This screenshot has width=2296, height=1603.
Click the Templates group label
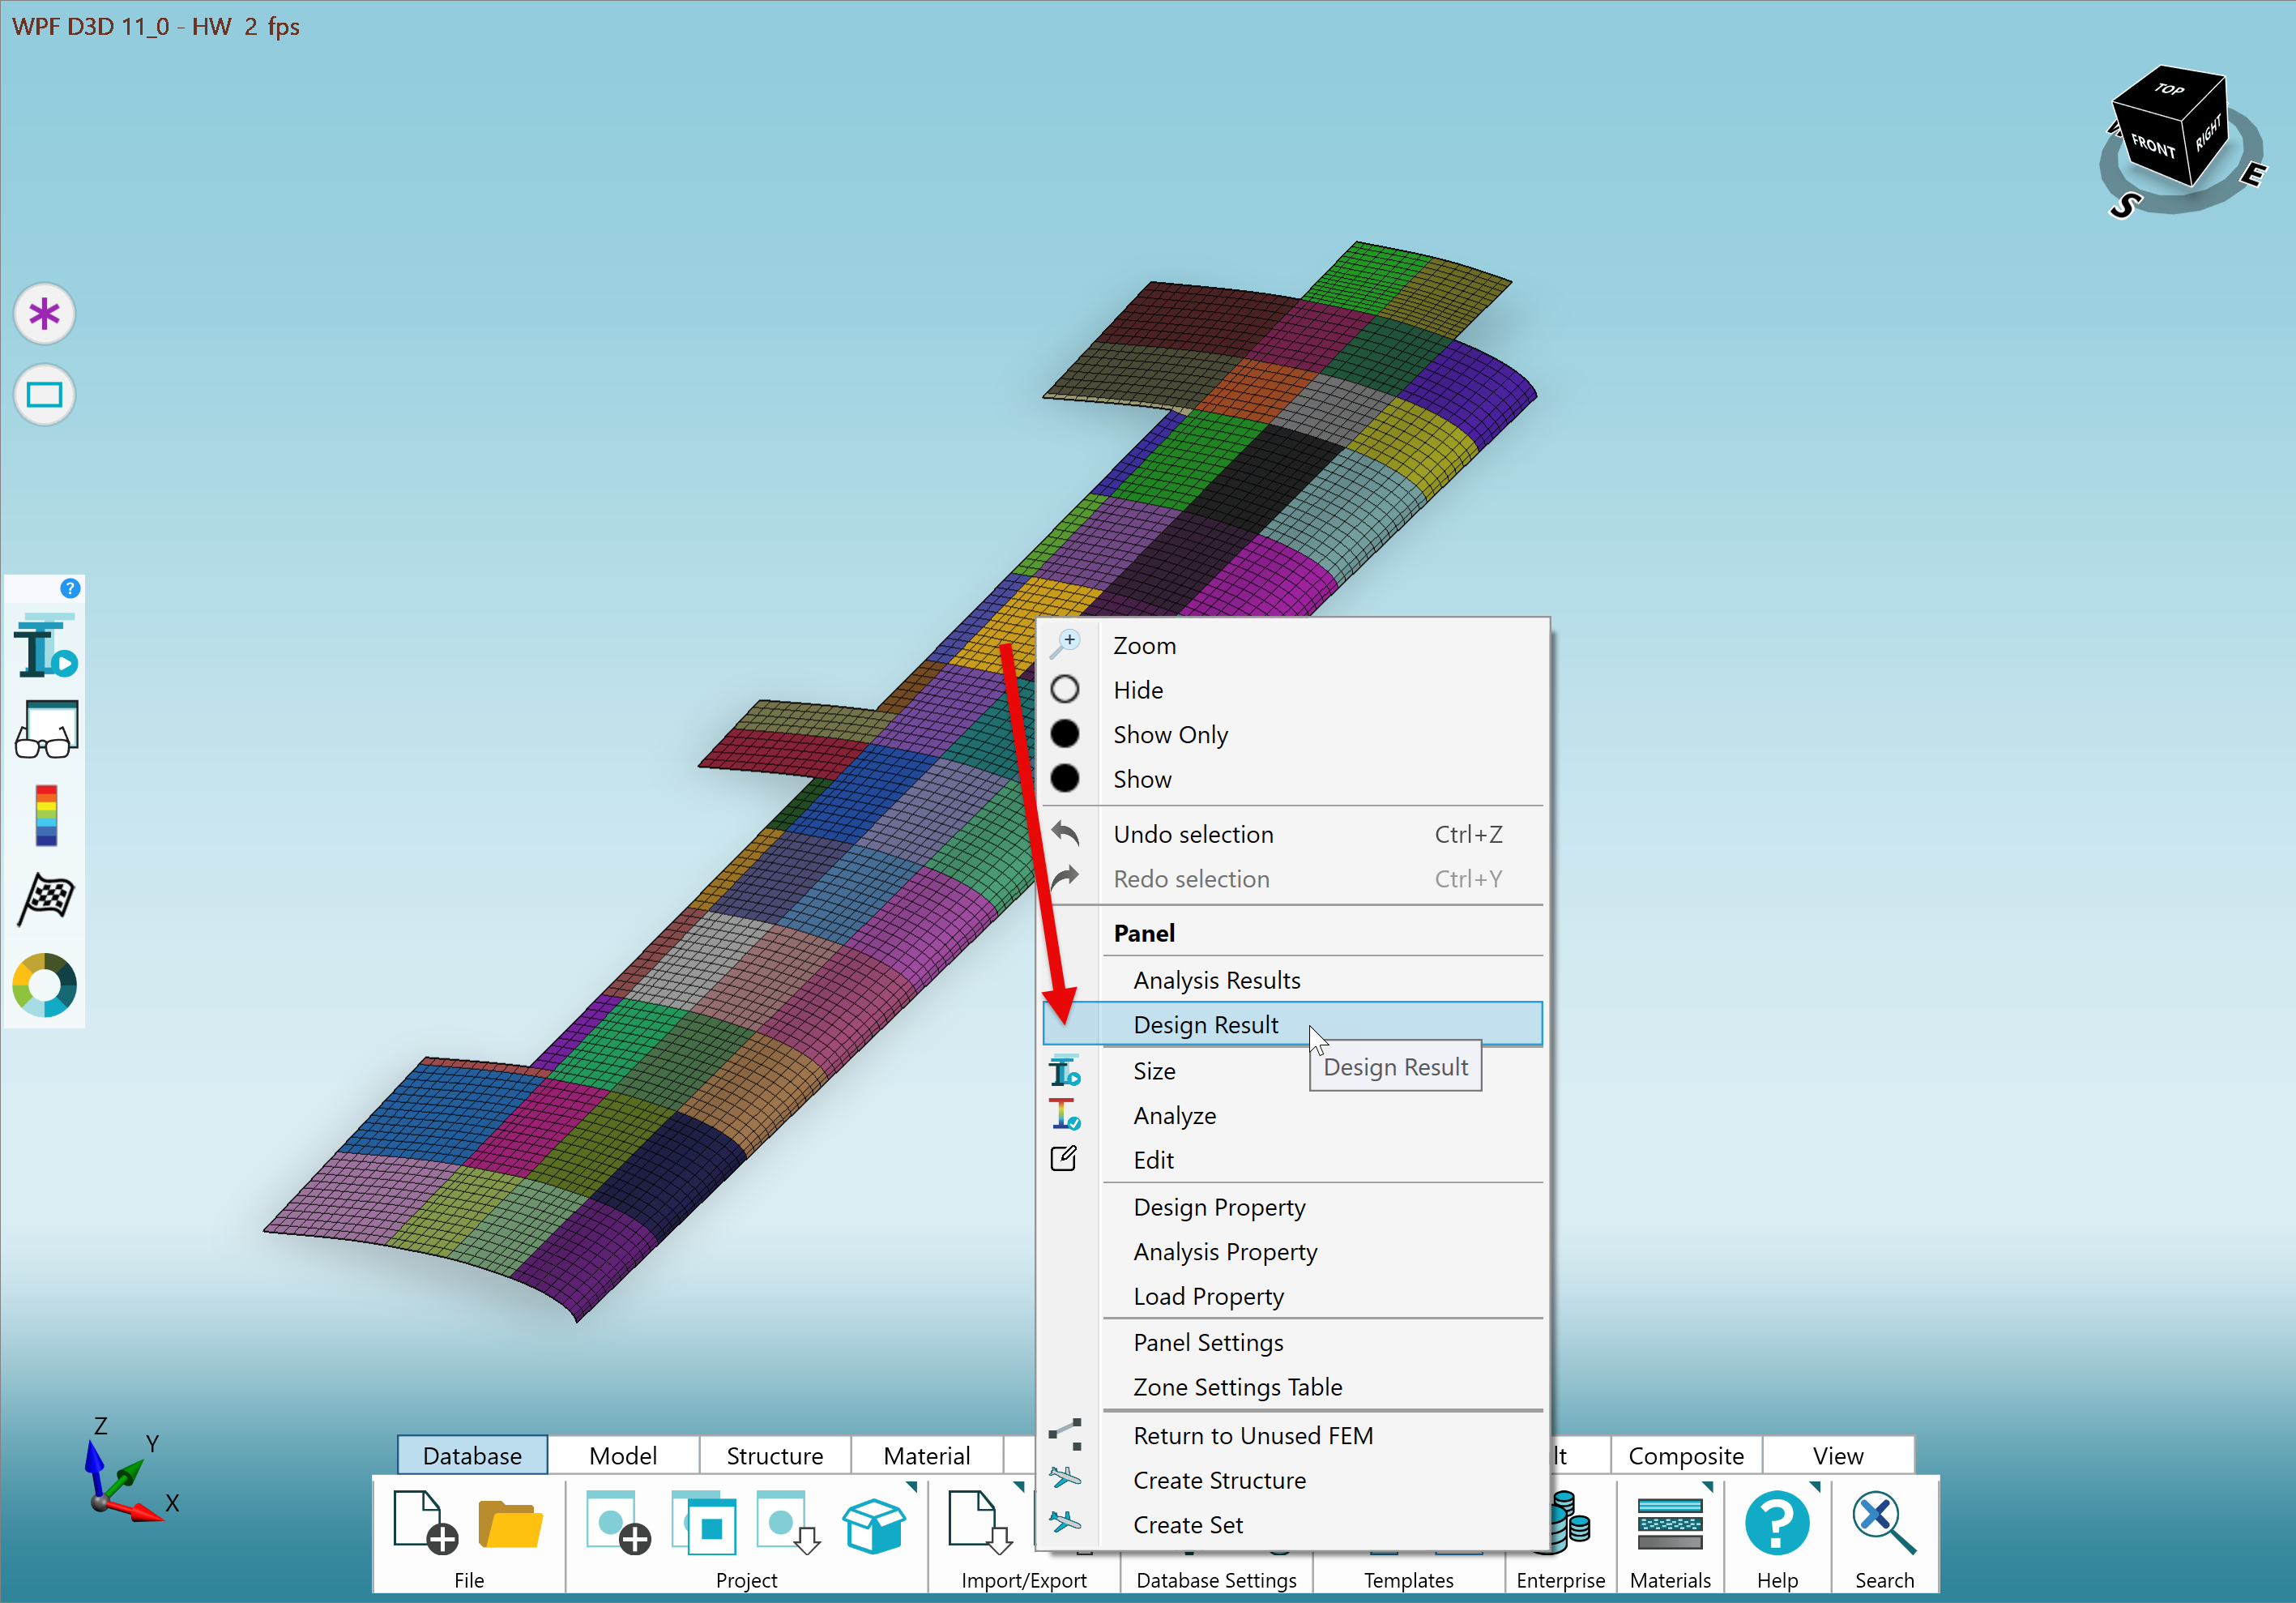tap(1408, 1580)
